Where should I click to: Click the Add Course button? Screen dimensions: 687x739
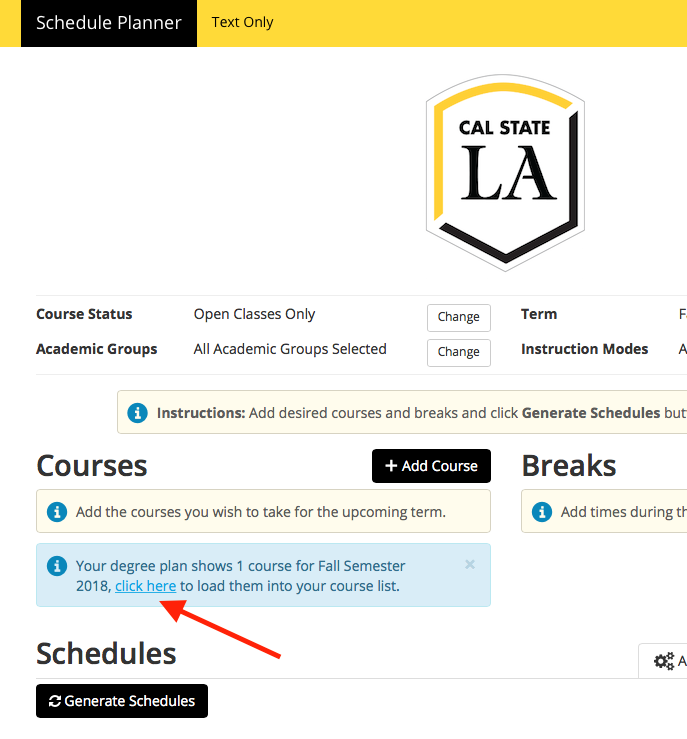pyautogui.click(x=431, y=466)
